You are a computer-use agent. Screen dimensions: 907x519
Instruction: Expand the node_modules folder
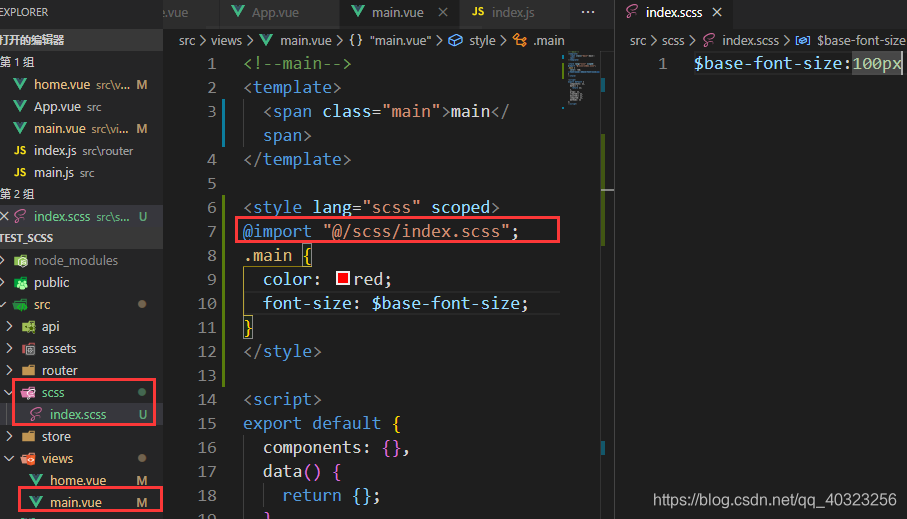[x=81, y=260]
